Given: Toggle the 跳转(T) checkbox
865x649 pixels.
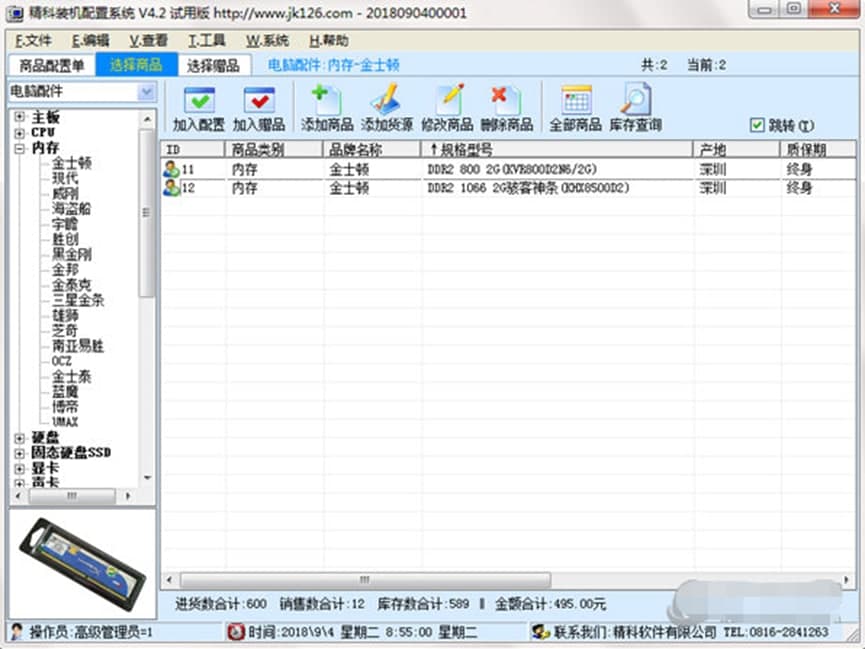Looking at the screenshot, I should tap(757, 125).
